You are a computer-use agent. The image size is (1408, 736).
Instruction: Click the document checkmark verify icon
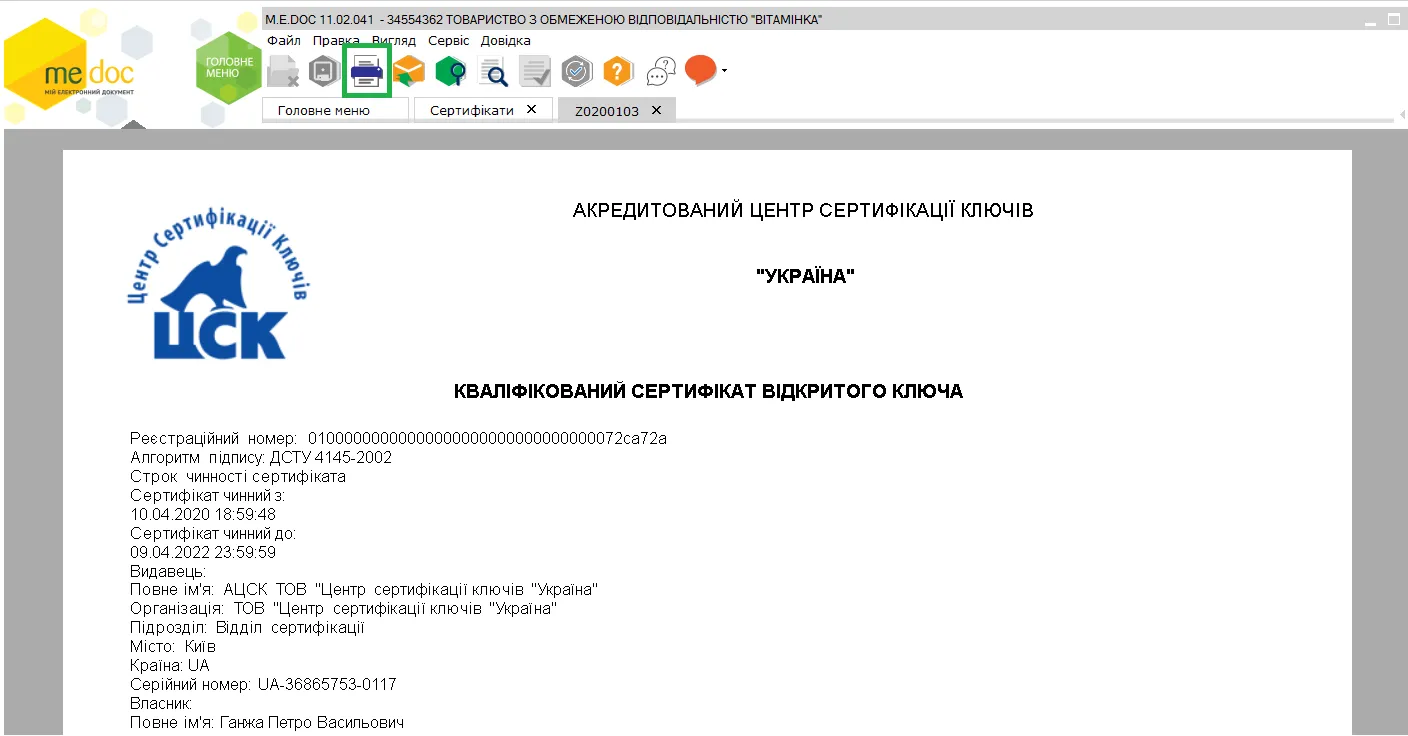(535, 71)
